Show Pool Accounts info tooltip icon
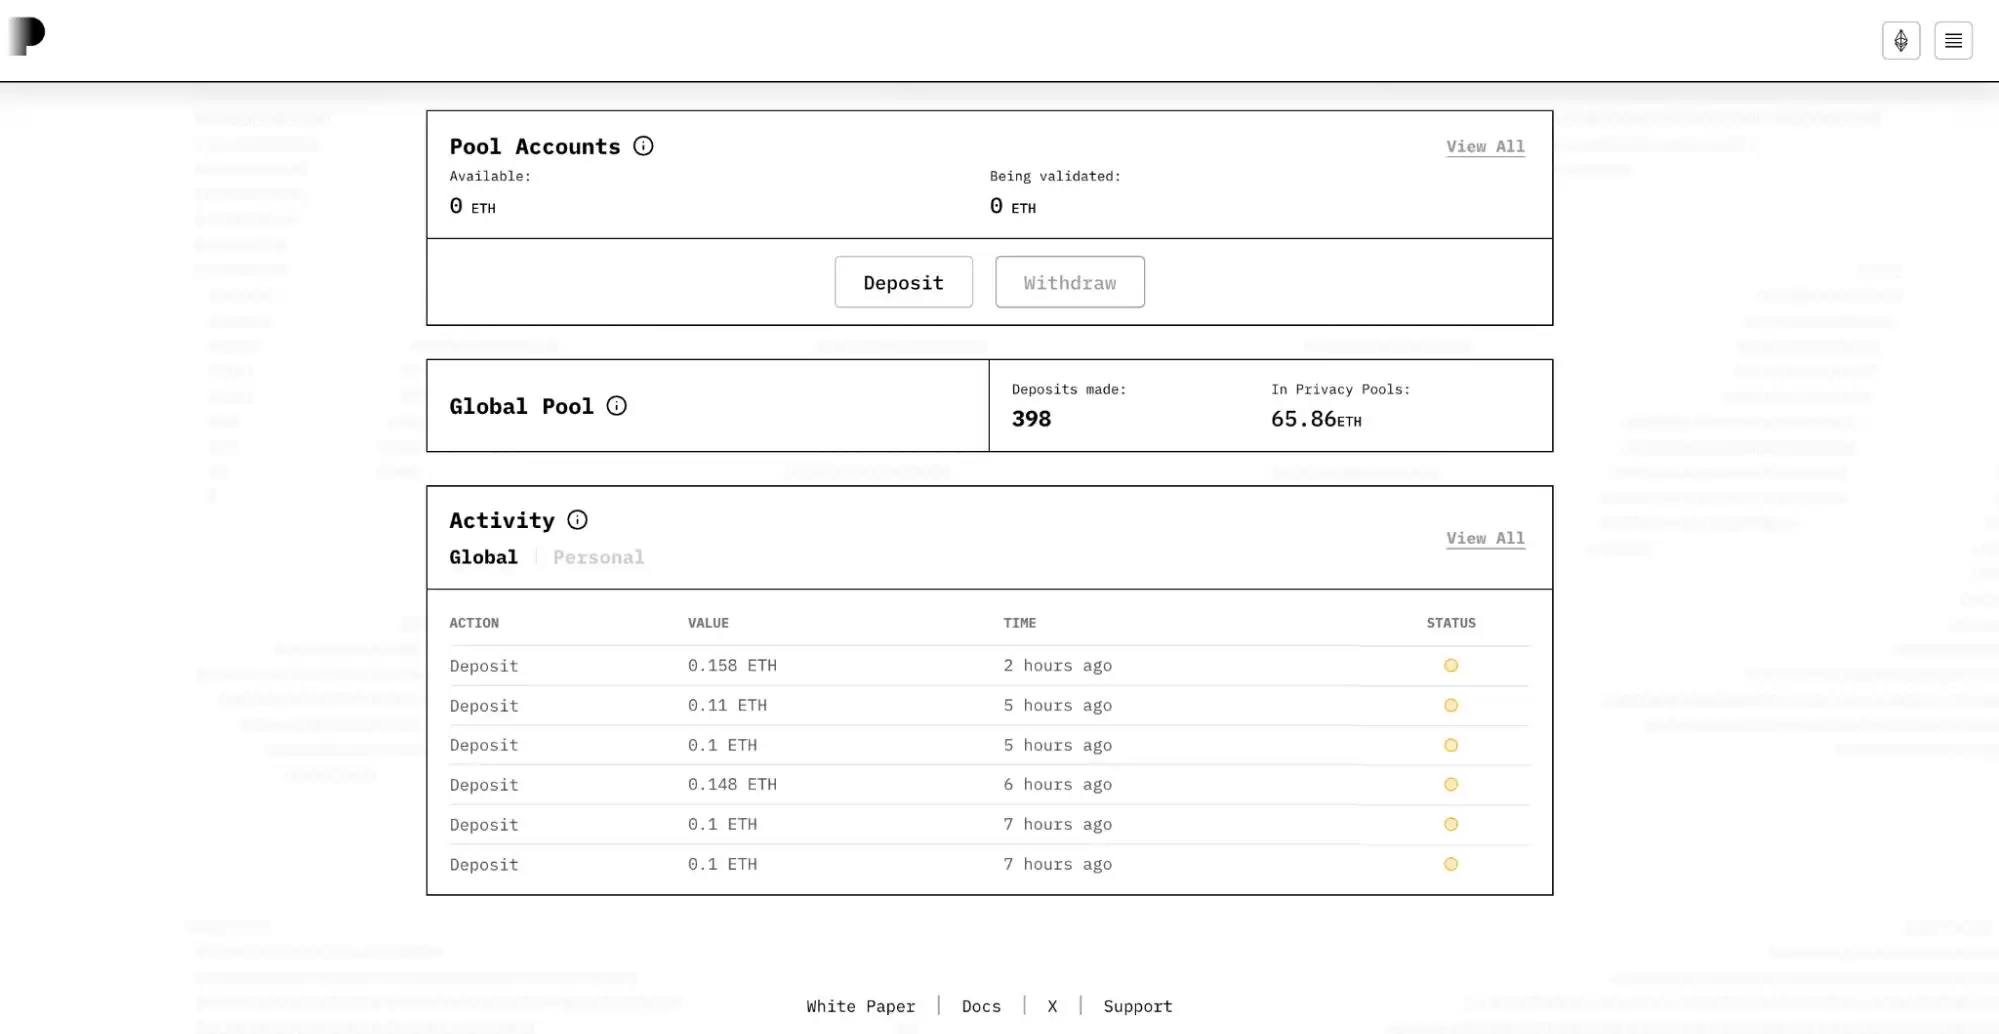Screen dimensions: 1999x1034 coord(643,146)
